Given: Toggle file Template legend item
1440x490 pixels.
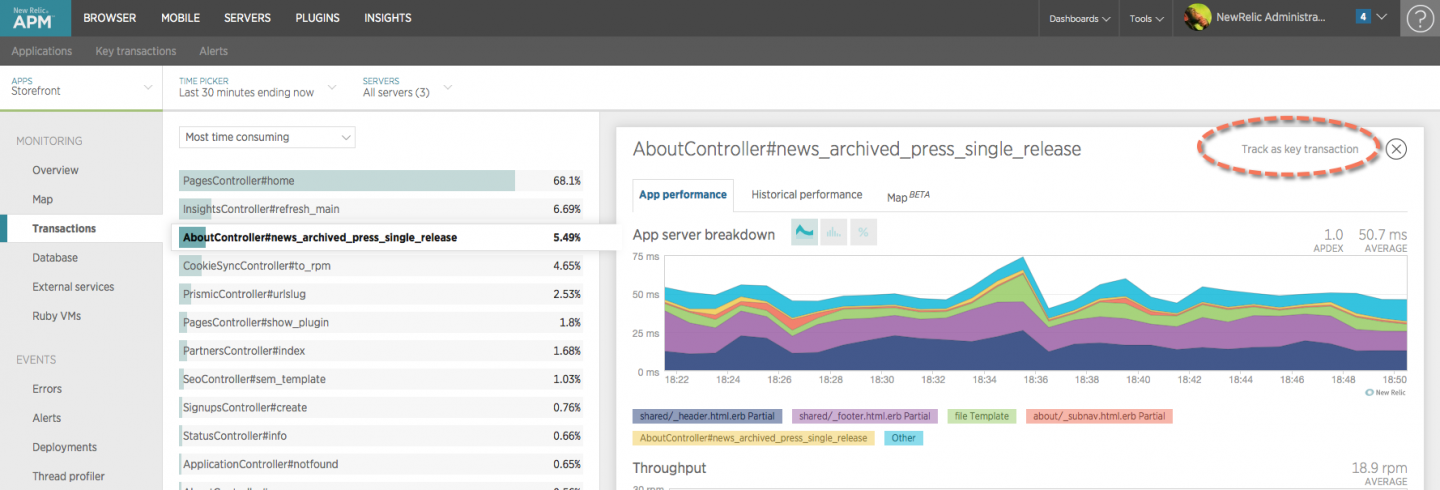Looking at the screenshot, I should (x=983, y=416).
